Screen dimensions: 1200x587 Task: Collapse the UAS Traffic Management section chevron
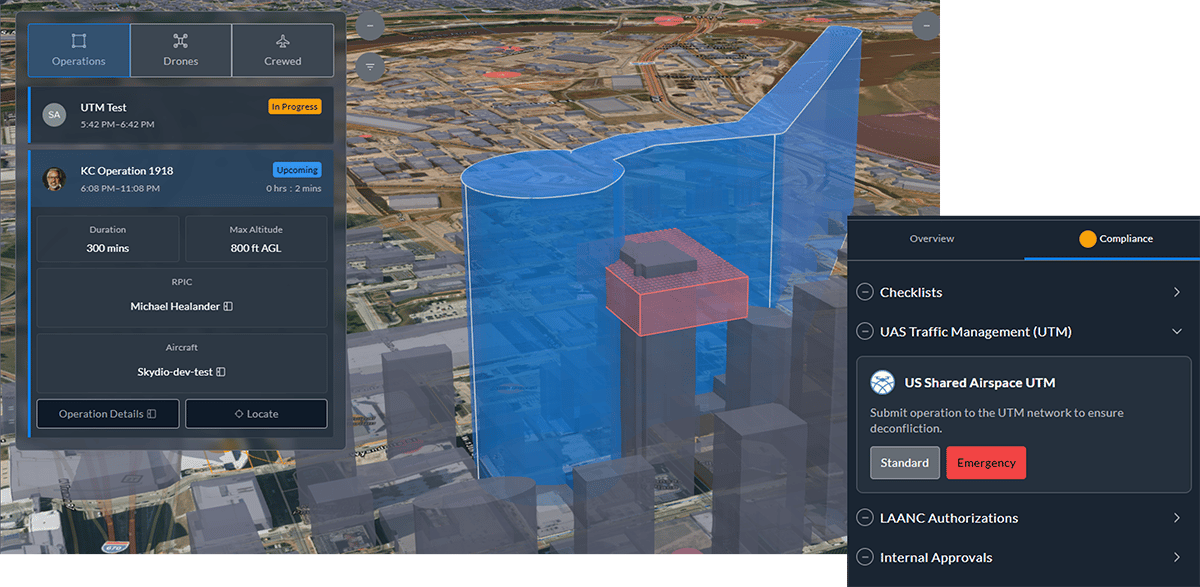click(1177, 332)
